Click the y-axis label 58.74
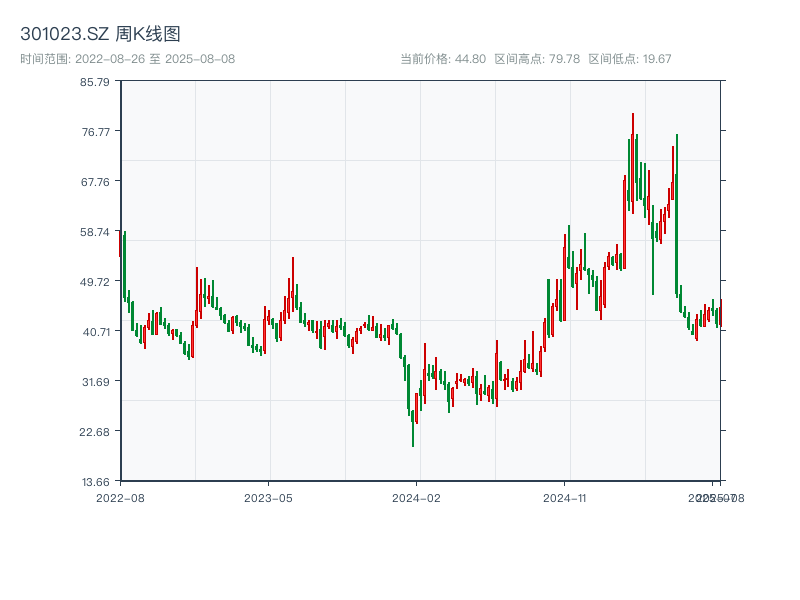This screenshot has height=600, width=800. coord(95,232)
